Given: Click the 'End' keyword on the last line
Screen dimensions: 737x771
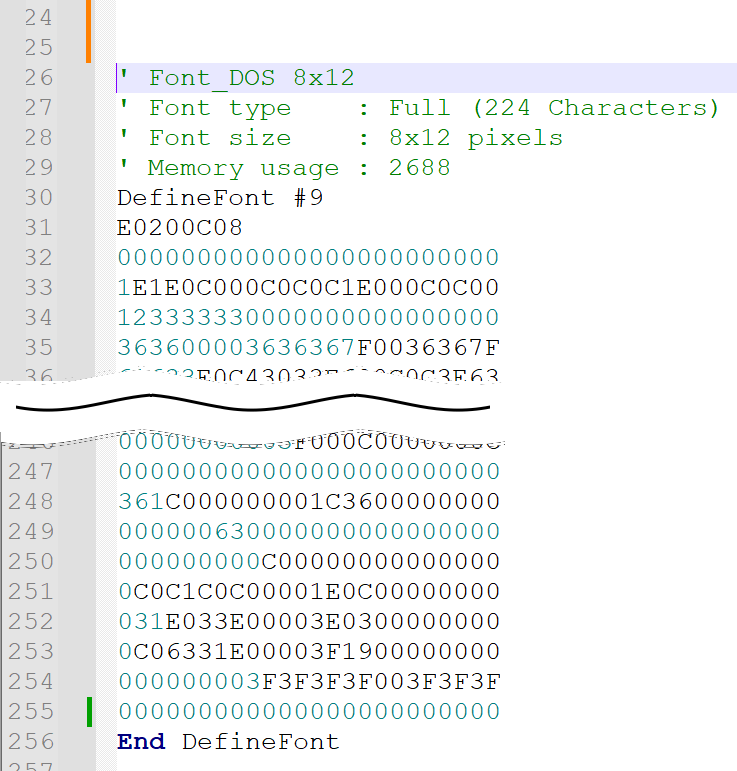Looking at the screenshot, I should [x=141, y=742].
